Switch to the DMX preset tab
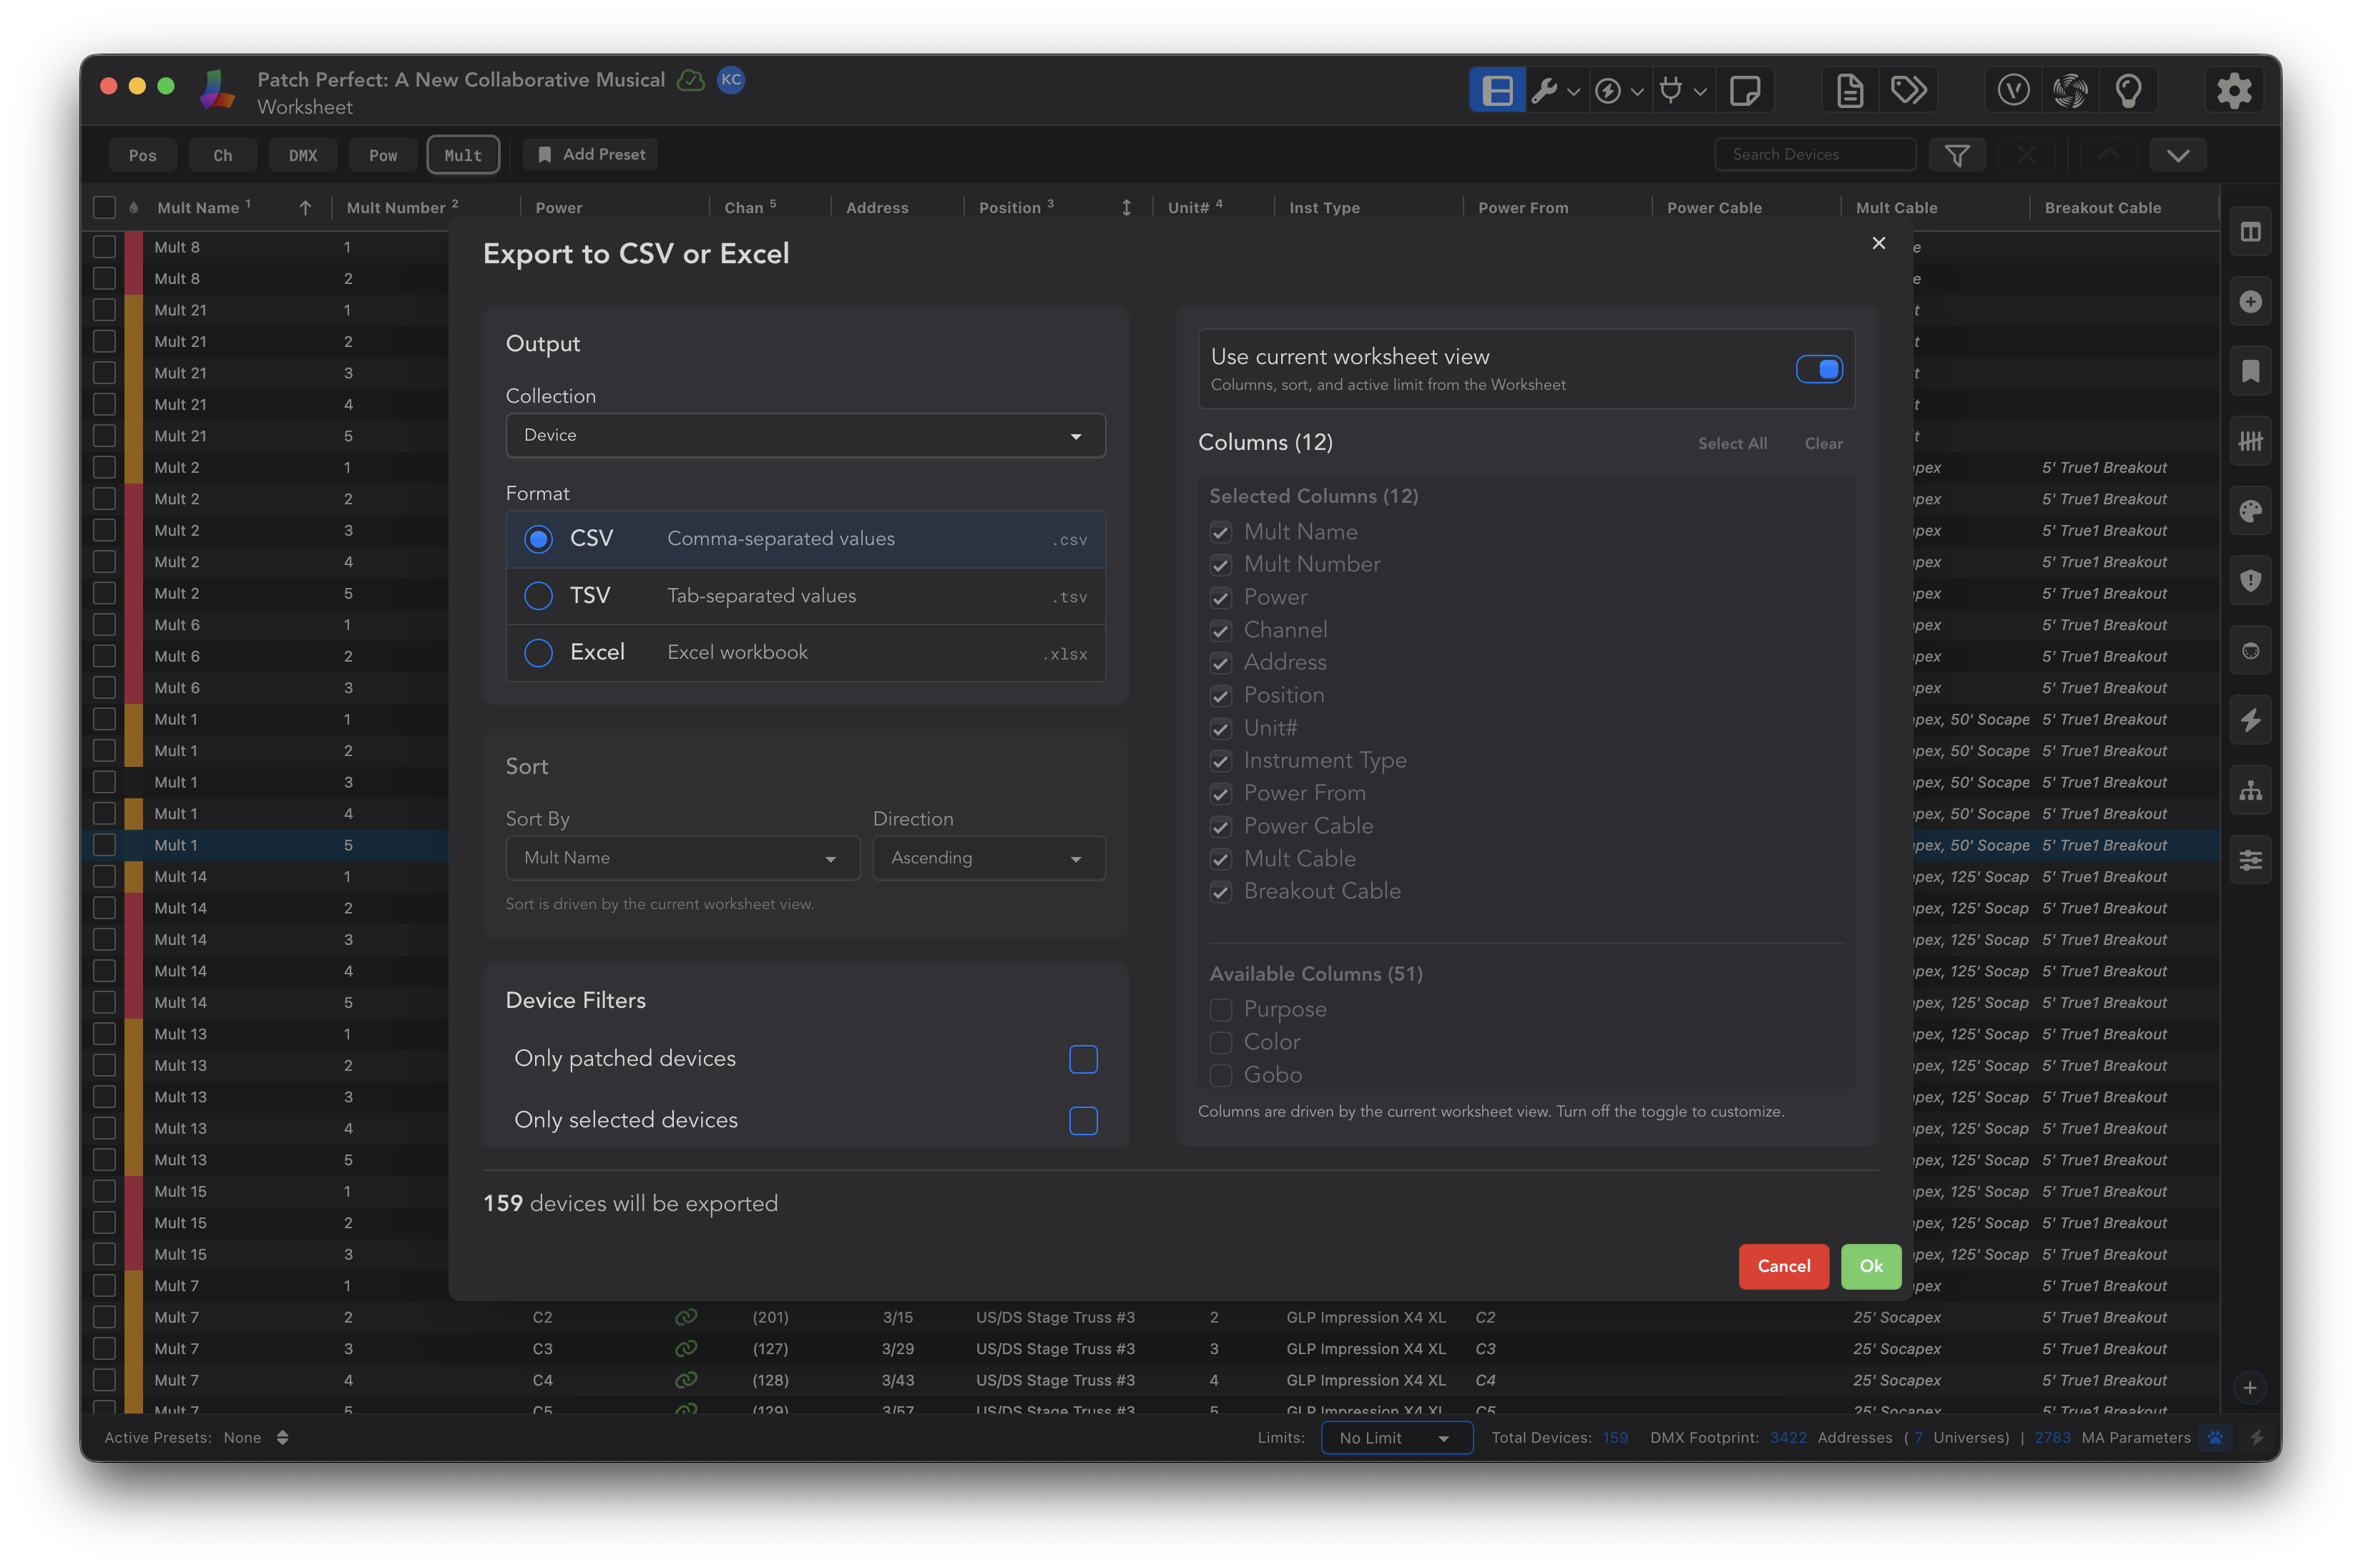 302,155
